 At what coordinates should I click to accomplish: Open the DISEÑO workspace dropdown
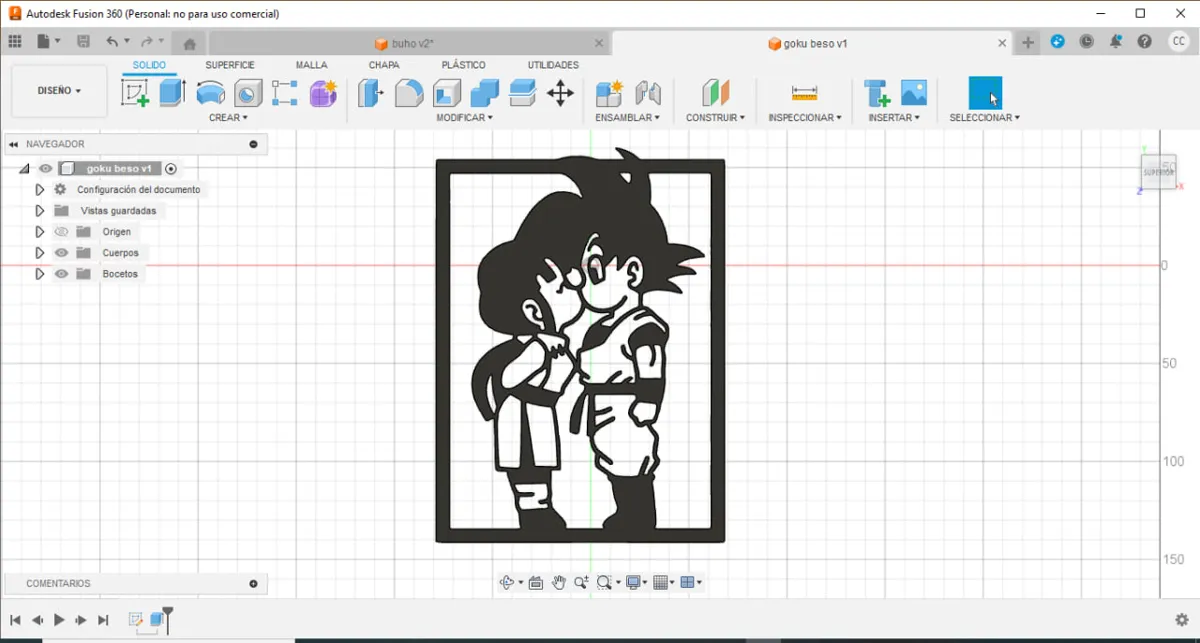59,91
